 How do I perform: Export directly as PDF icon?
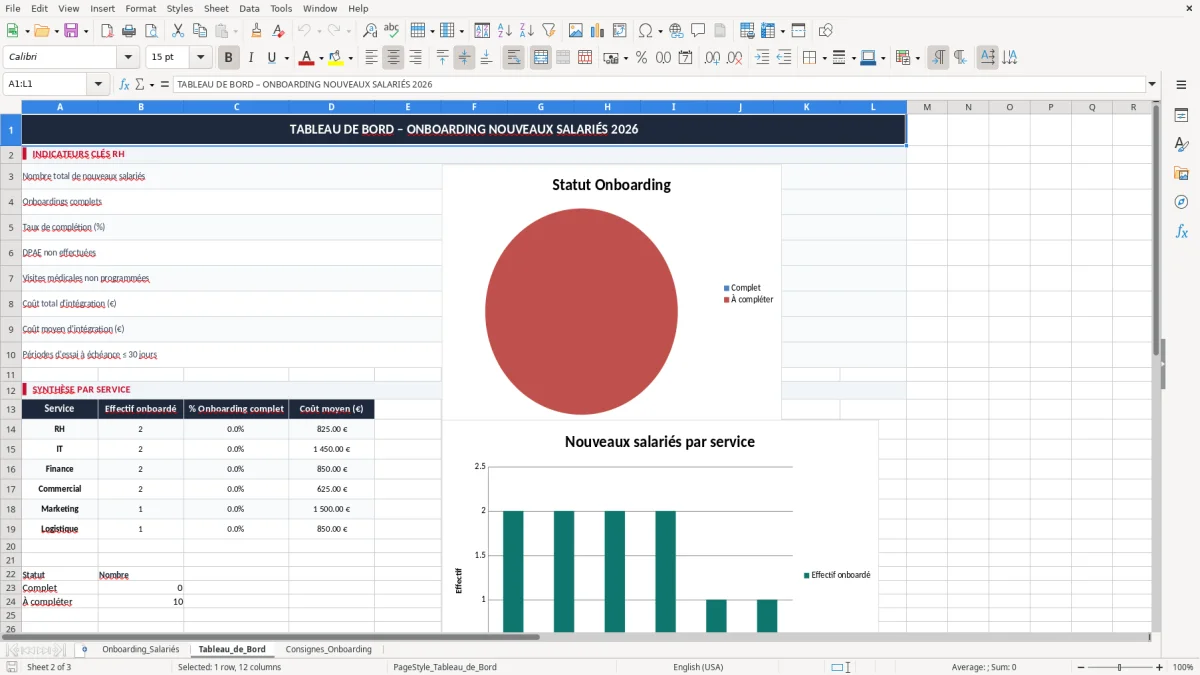point(107,31)
